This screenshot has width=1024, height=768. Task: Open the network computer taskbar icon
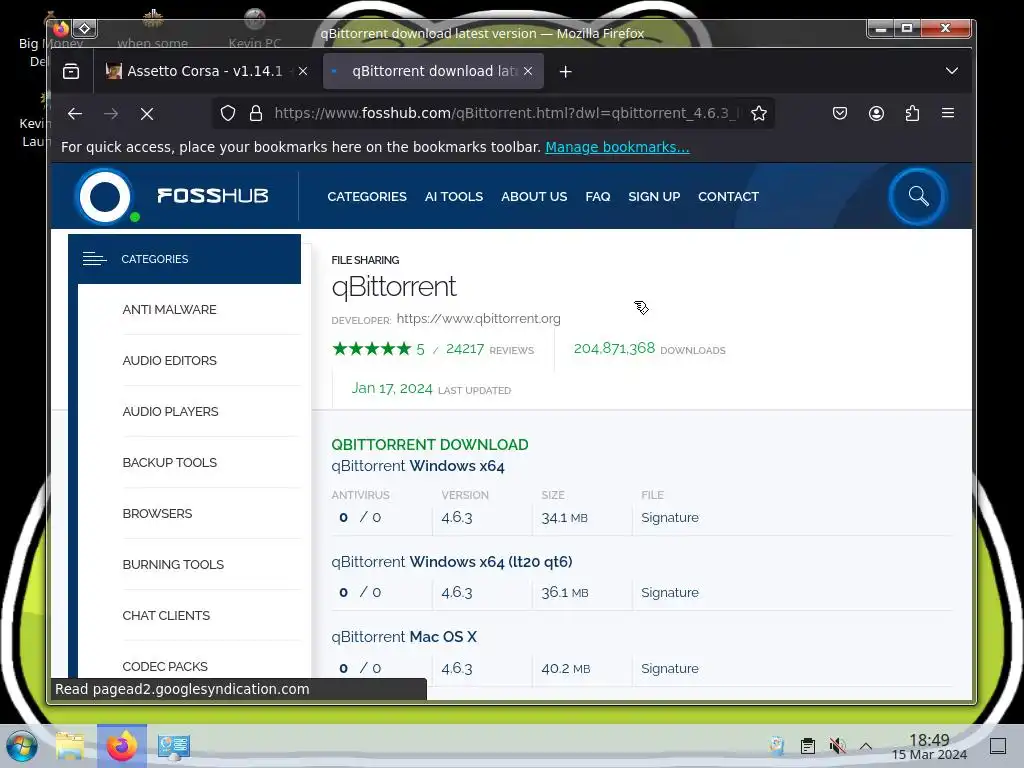pyautogui.click(x=174, y=746)
